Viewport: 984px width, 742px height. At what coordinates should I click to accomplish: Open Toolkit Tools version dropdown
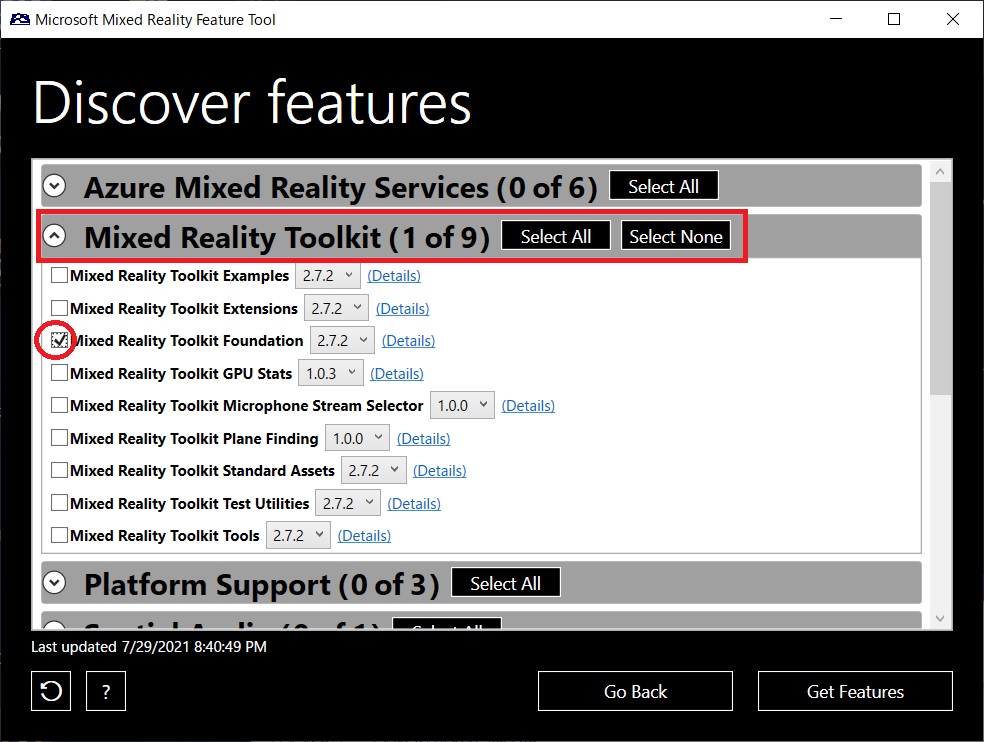point(298,535)
